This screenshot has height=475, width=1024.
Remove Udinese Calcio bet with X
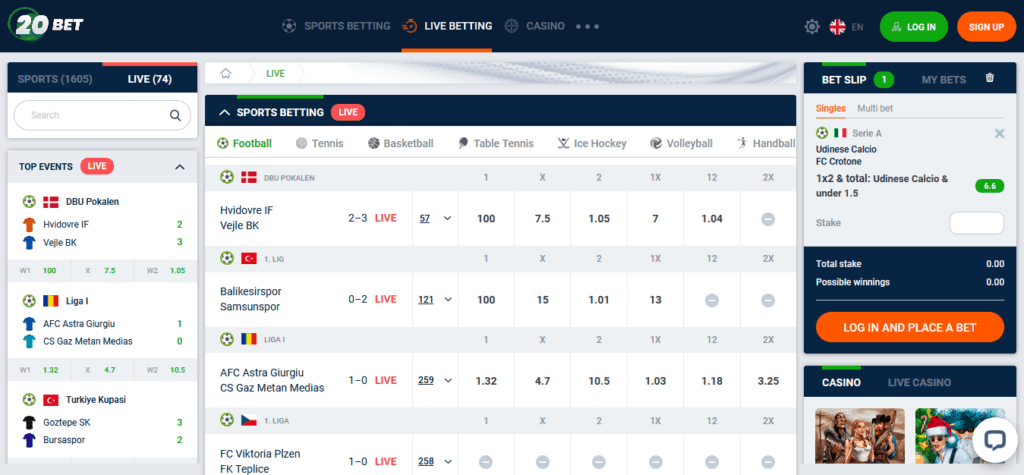click(x=999, y=133)
